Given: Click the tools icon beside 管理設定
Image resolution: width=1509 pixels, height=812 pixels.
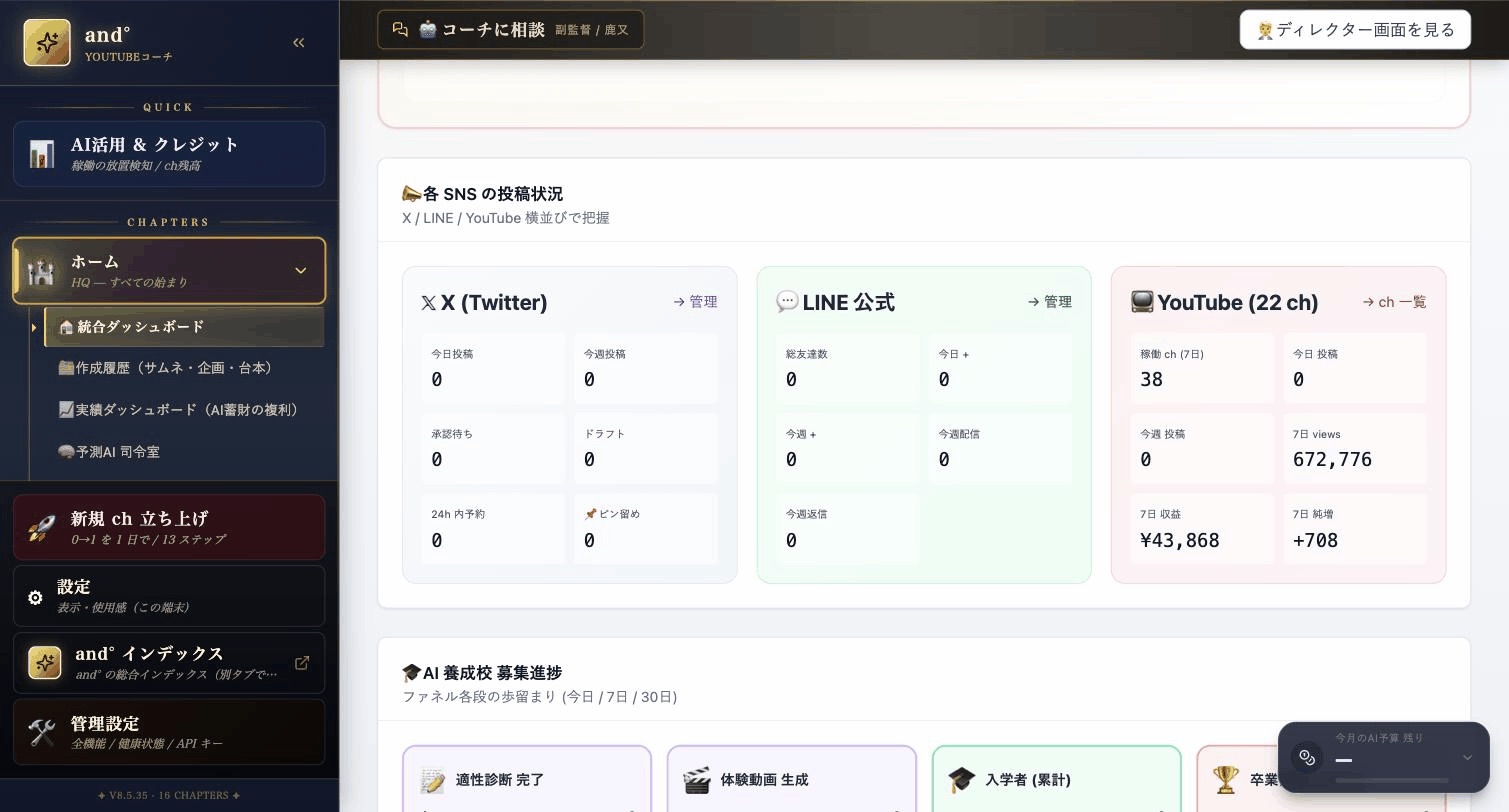Looking at the screenshot, I should 42,732.
